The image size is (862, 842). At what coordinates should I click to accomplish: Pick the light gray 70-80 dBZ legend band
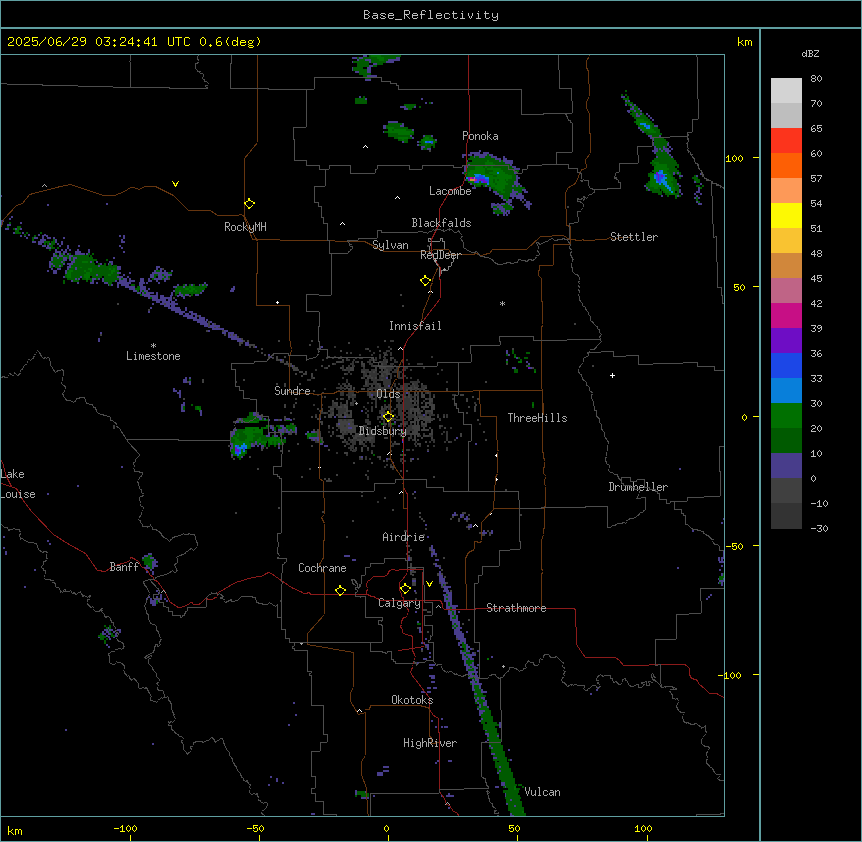786,91
